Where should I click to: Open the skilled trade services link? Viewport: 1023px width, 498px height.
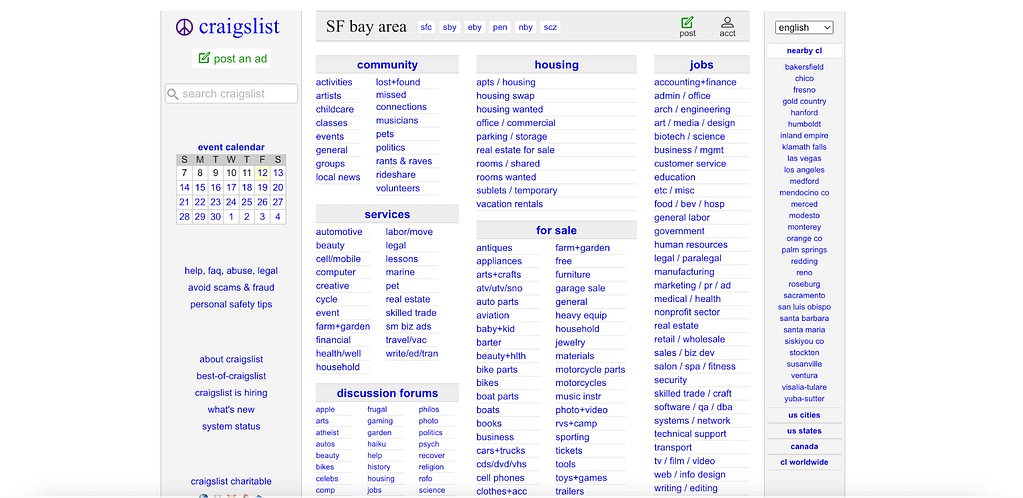click(411, 313)
